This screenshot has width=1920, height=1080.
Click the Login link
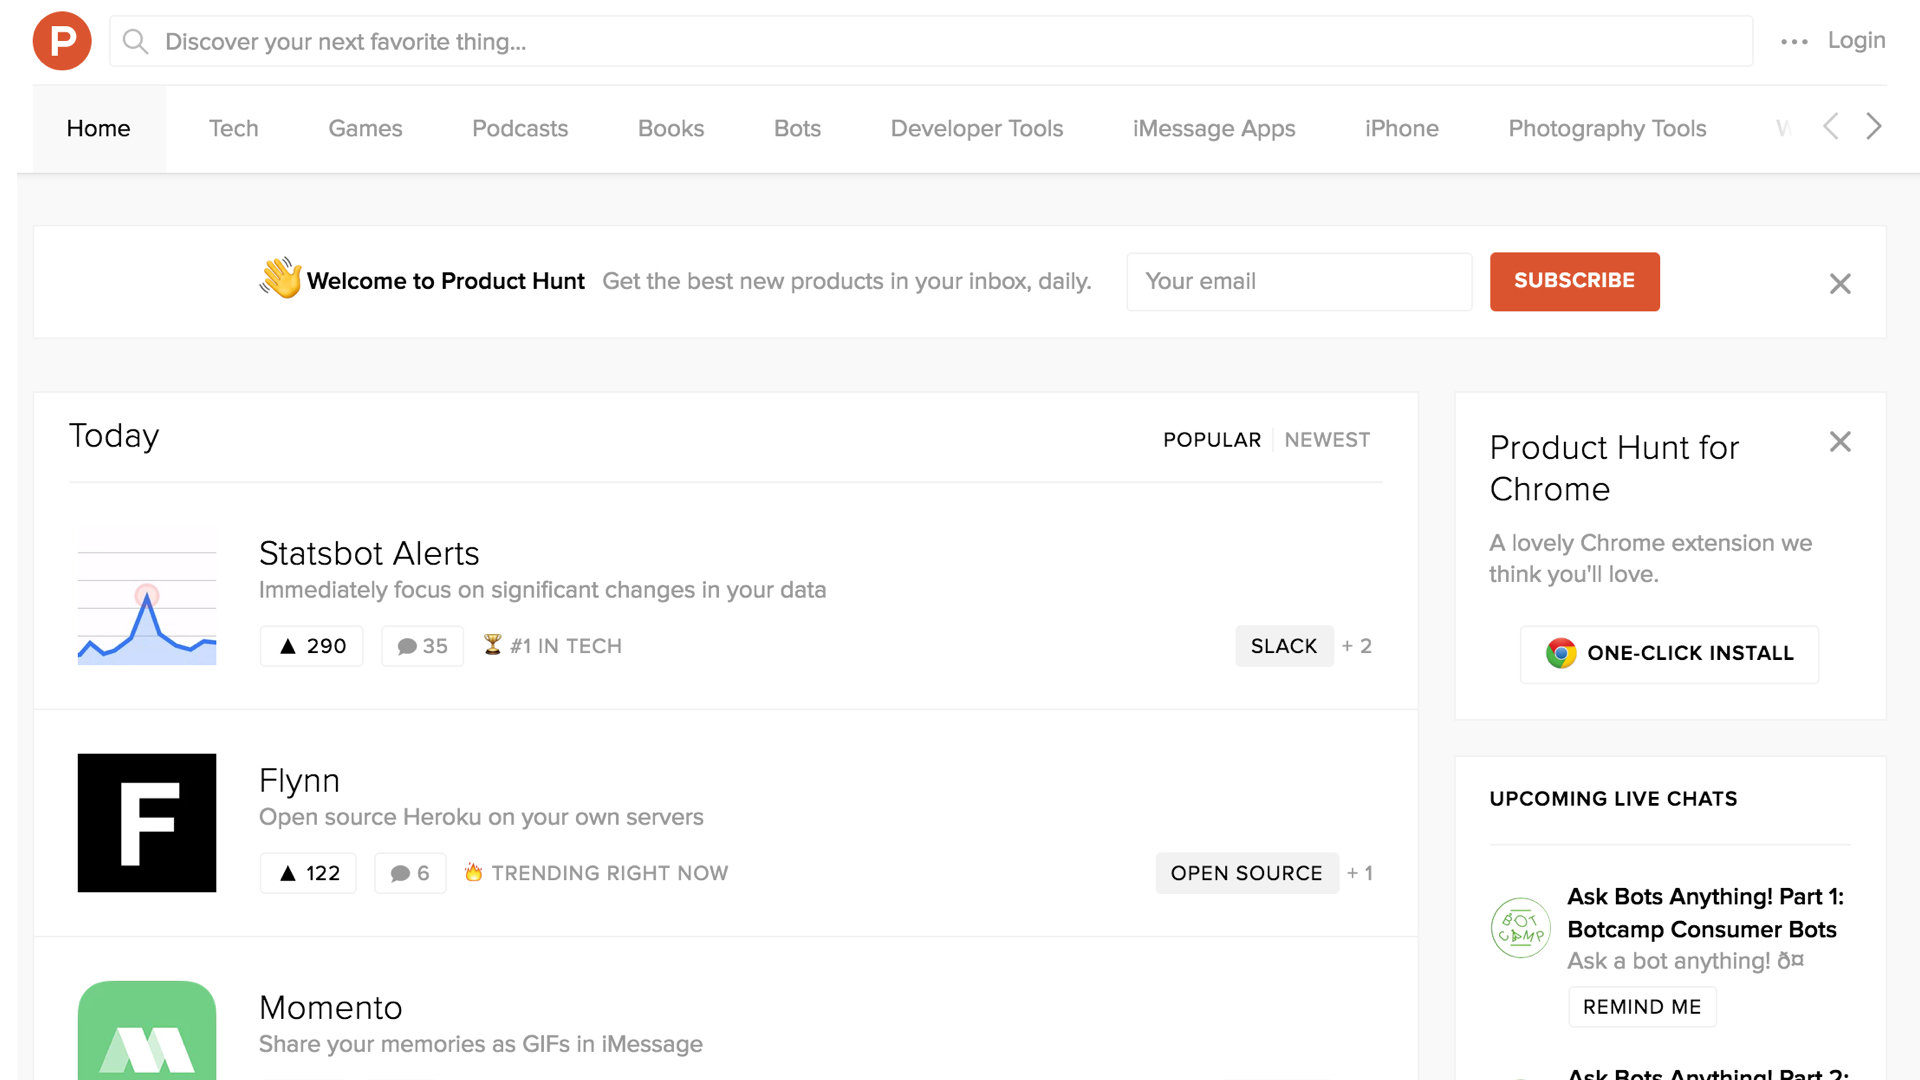[x=1856, y=40]
